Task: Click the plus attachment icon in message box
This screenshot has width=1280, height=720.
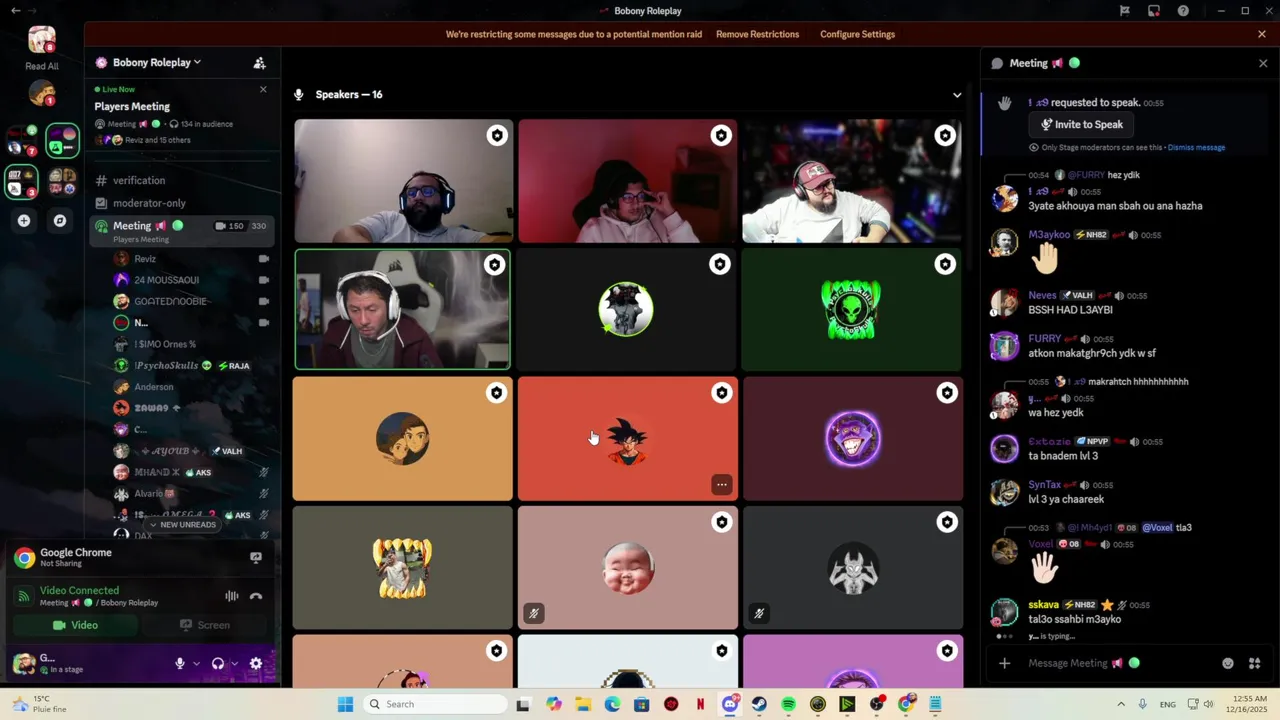Action: point(1004,663)
